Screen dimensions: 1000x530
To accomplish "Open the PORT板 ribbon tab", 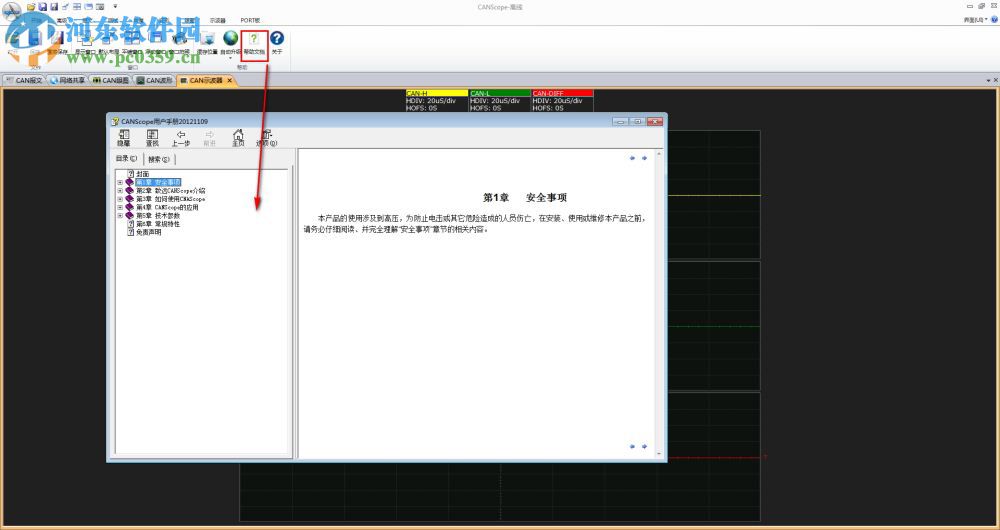I will pos(250,20).
